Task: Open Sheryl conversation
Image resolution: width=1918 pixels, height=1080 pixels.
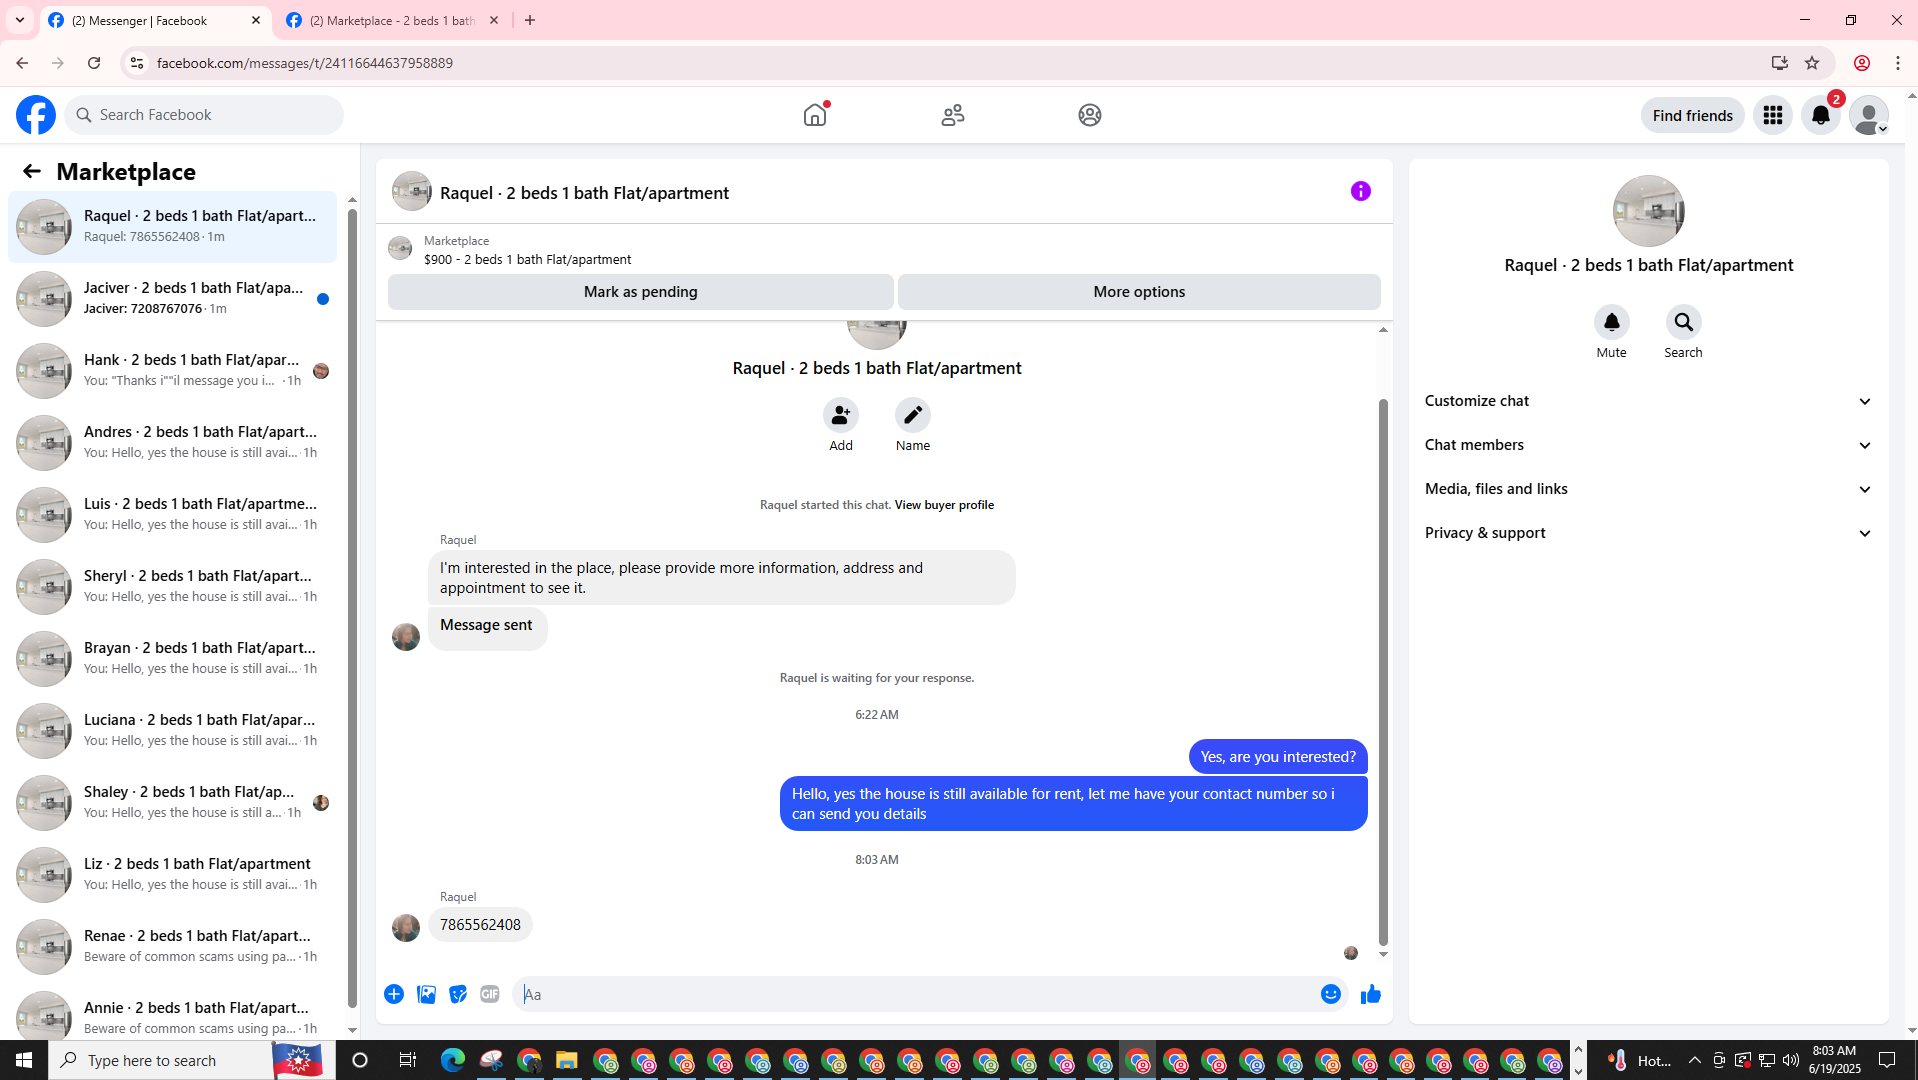Action: click(172, 586)
